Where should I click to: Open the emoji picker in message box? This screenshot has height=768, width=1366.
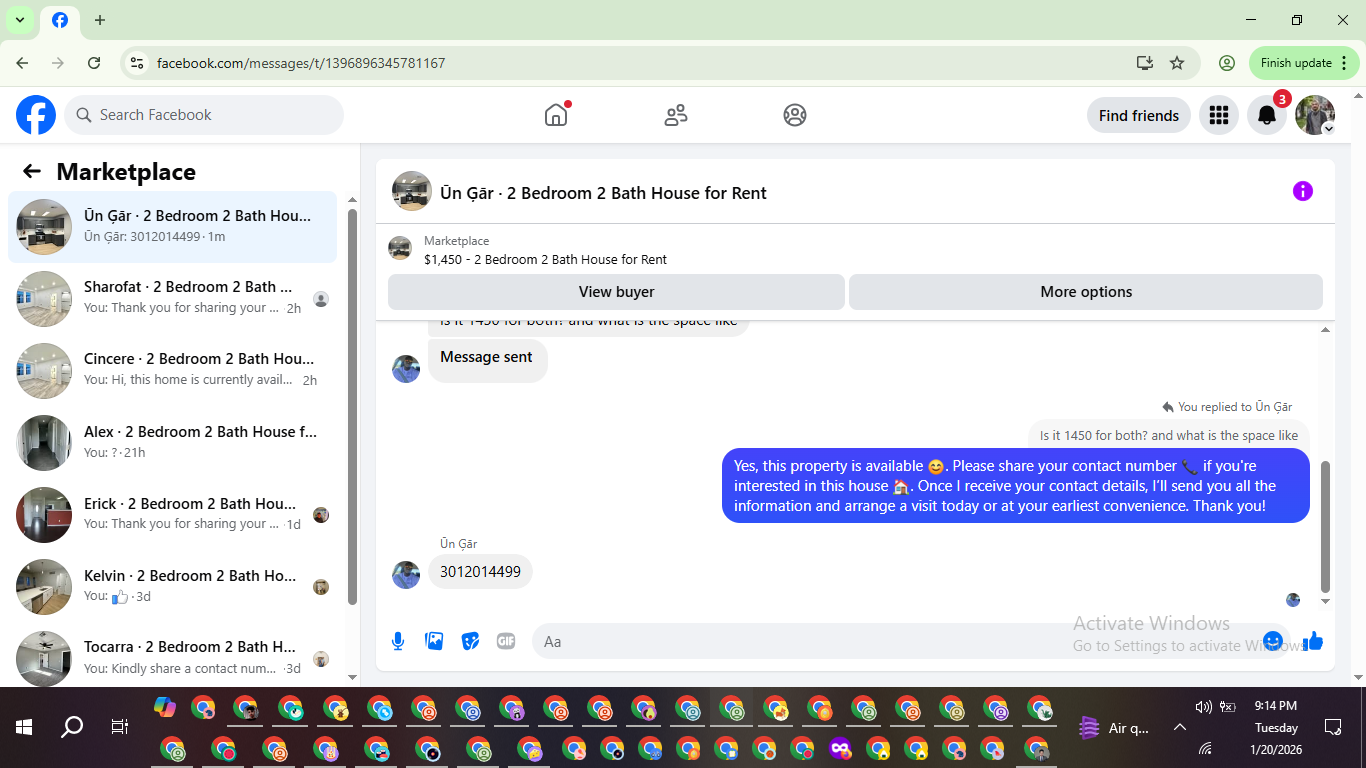[x=1273, y=641]
